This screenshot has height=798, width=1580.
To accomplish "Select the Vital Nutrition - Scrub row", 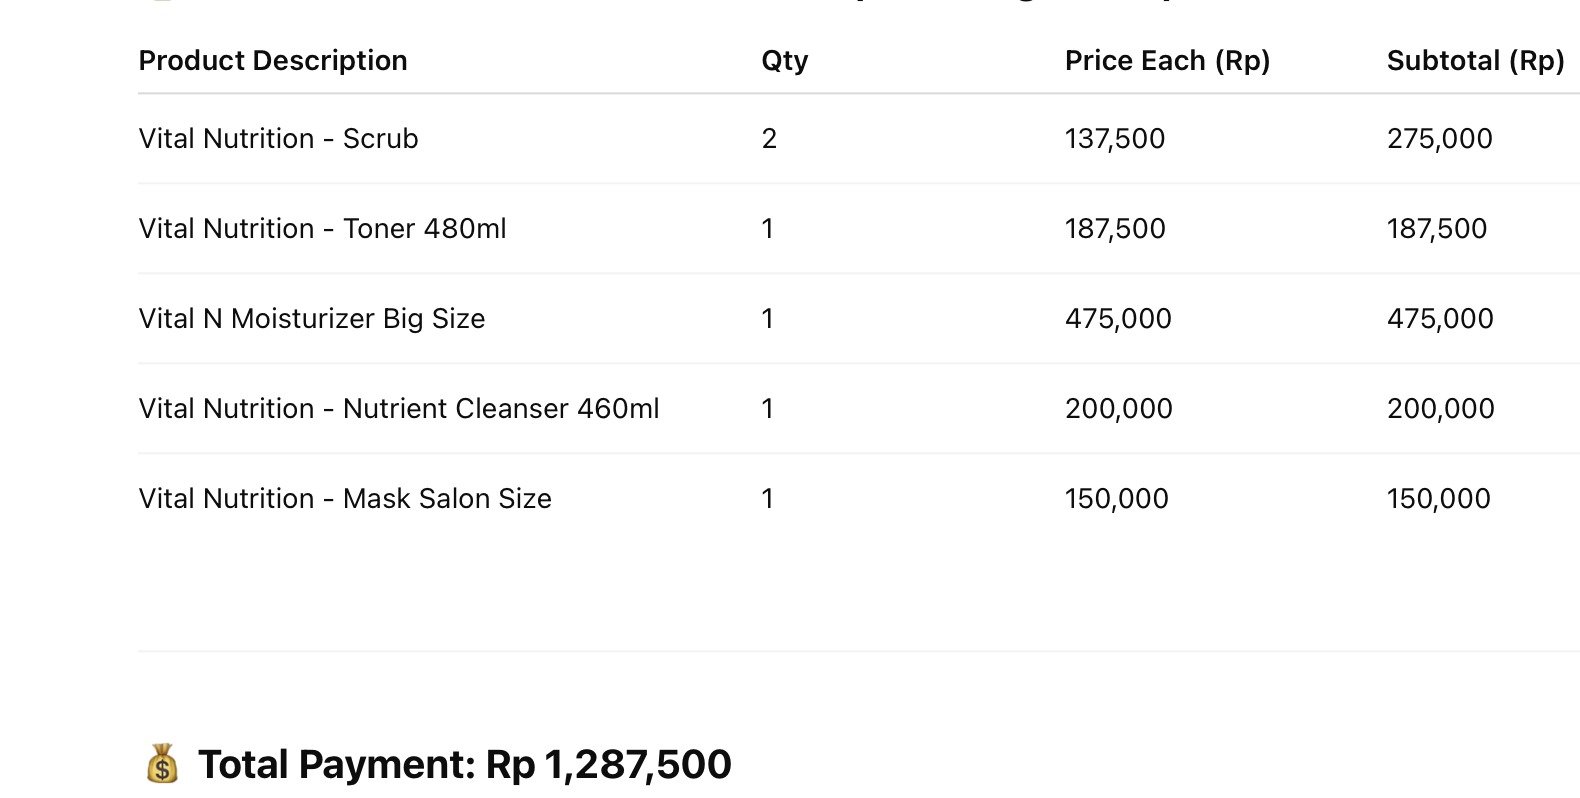I will tap(859, 139).
